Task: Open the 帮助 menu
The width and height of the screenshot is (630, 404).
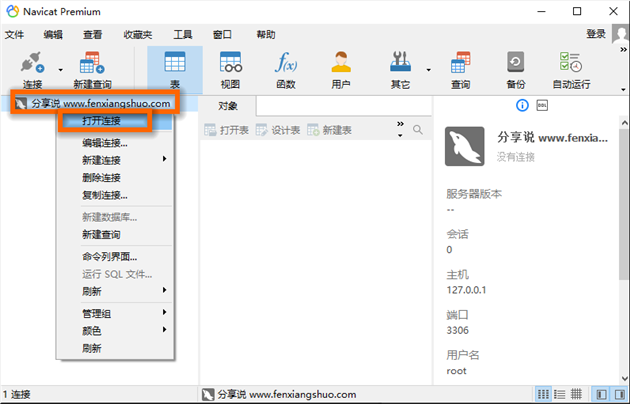Action: tap(266, 35)
